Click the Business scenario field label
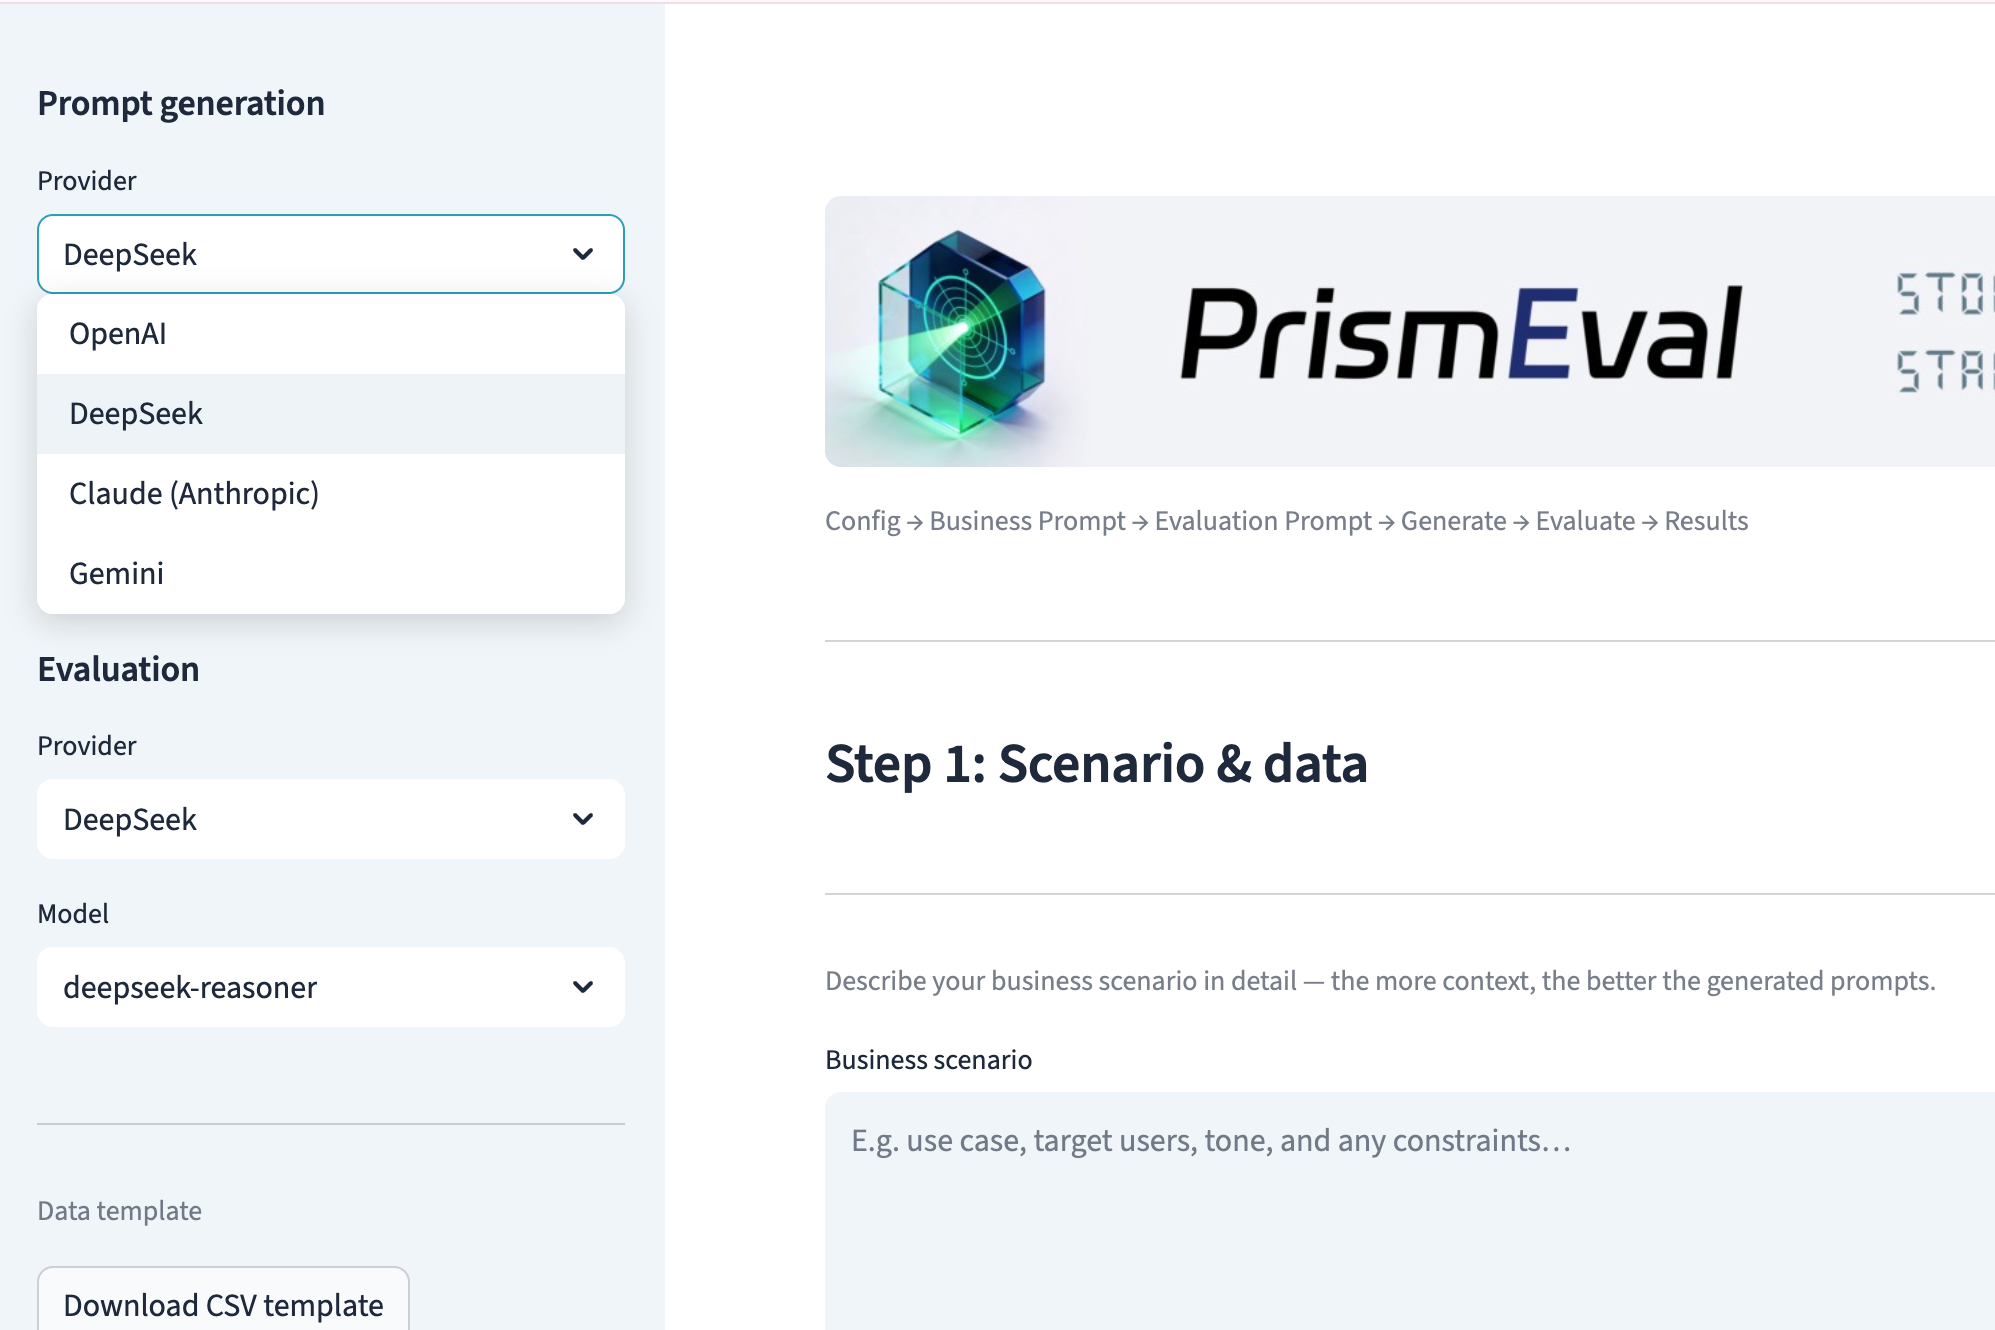This screenshot has height=1330, width=1995. coord(928,1060)
